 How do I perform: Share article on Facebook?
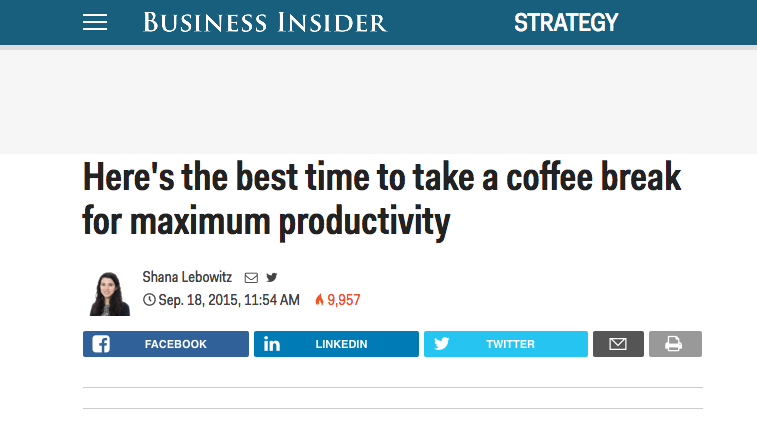pyautogui.click(x=166, y=344)
